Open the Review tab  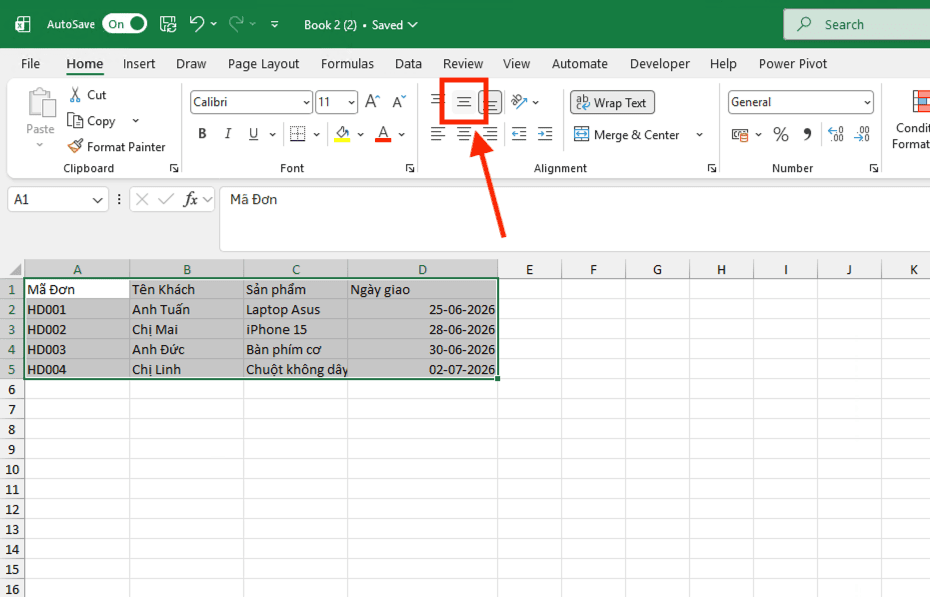pos(463,63)
